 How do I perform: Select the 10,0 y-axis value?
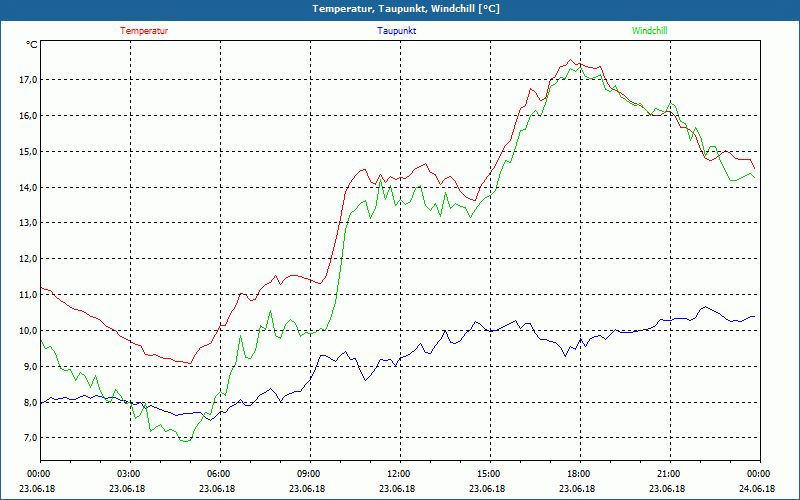tap(29, 331)
